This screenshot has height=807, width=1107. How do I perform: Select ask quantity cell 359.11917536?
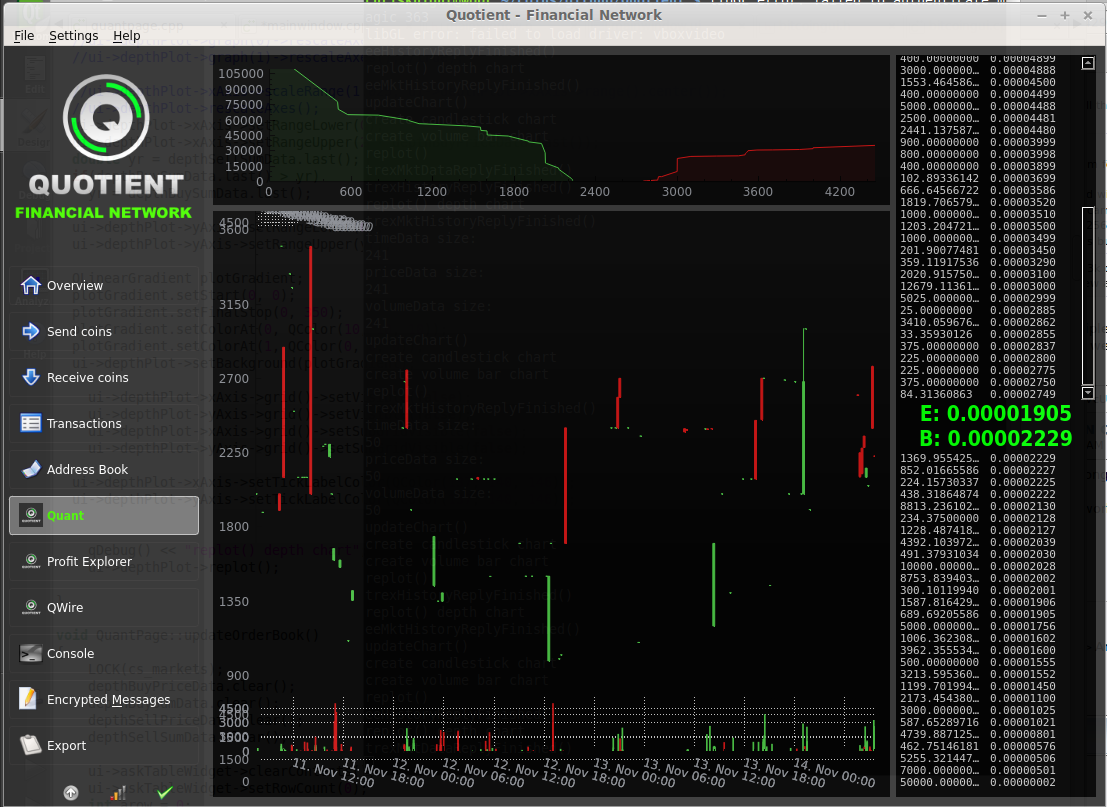(940, 262)
